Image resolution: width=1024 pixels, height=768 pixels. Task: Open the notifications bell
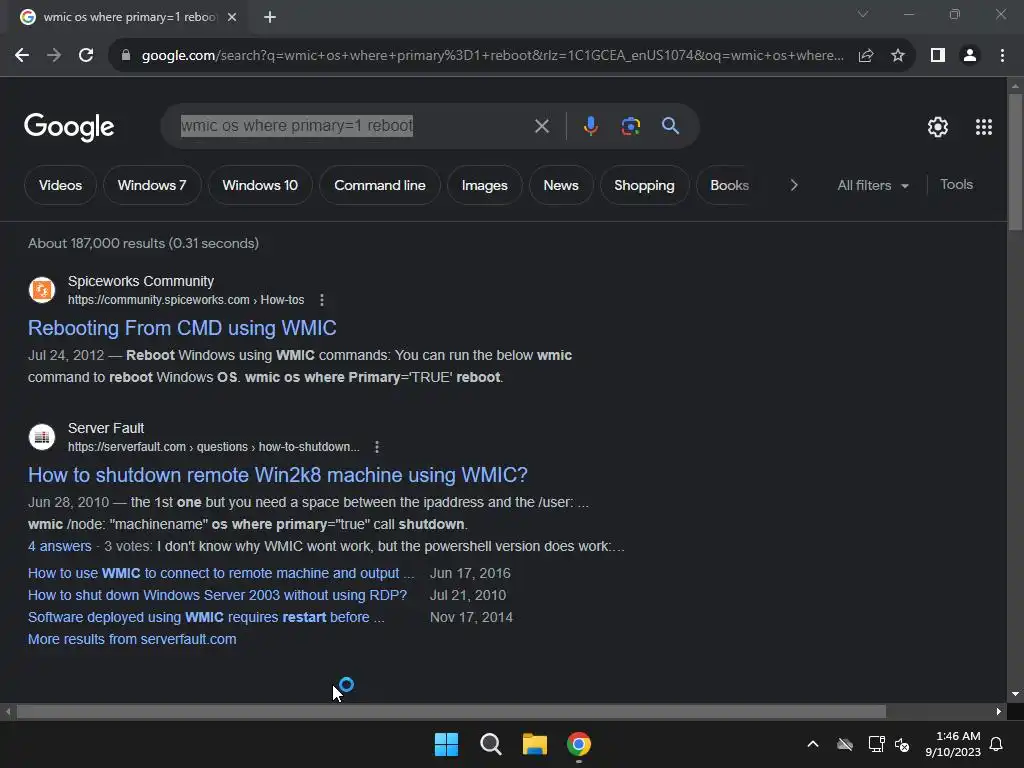(x=997, y=744)
